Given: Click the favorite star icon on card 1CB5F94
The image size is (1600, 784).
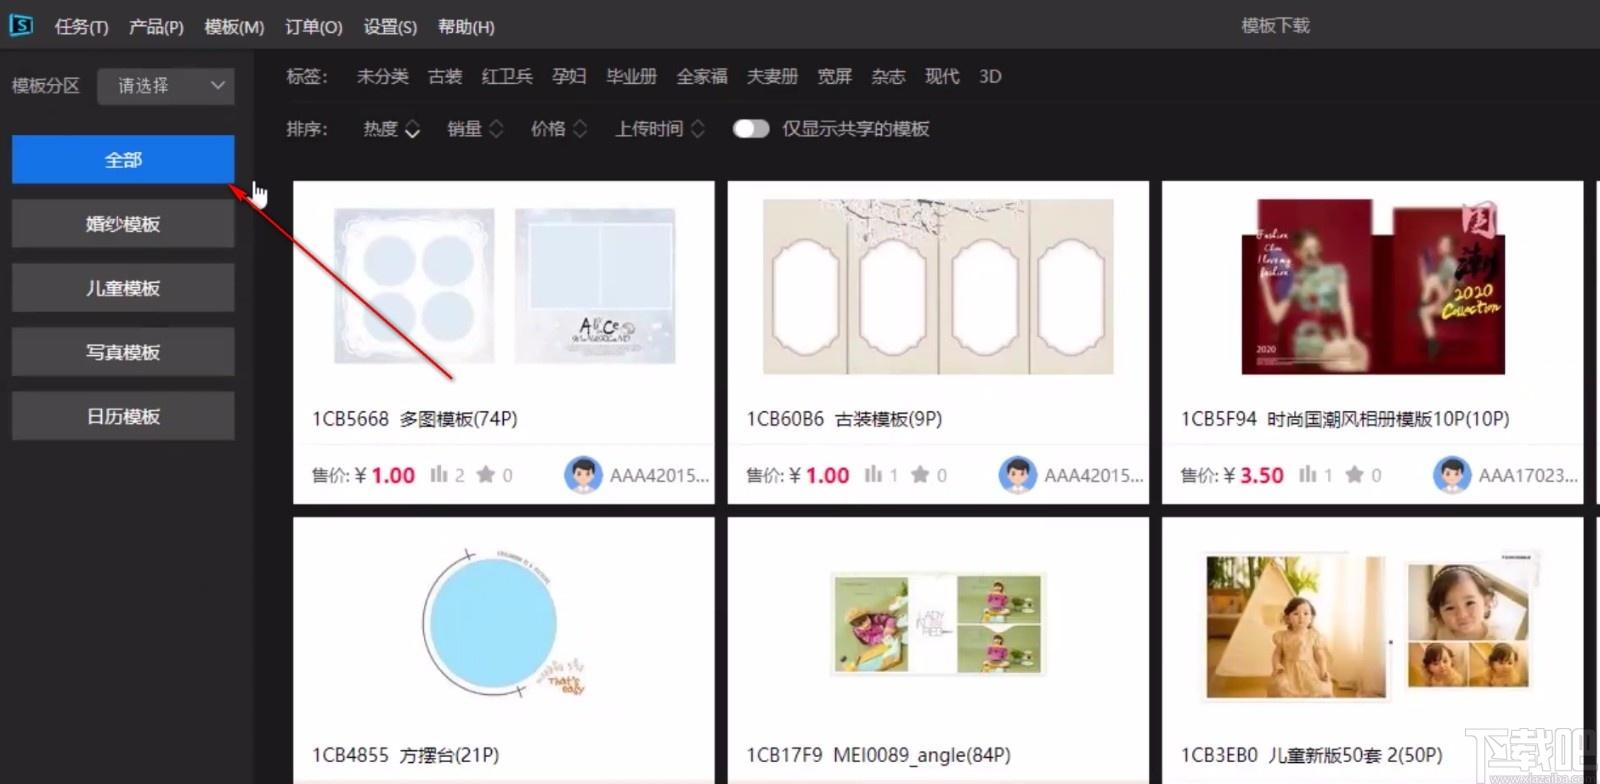Looking at the screenshot, I should (x=1355, y=474).
